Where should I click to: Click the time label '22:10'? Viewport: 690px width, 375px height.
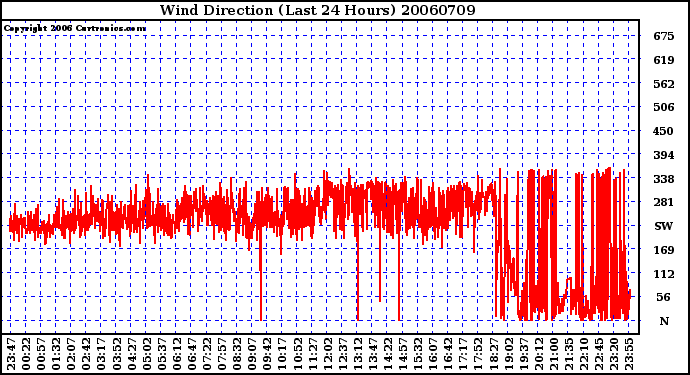coord(584,354)
